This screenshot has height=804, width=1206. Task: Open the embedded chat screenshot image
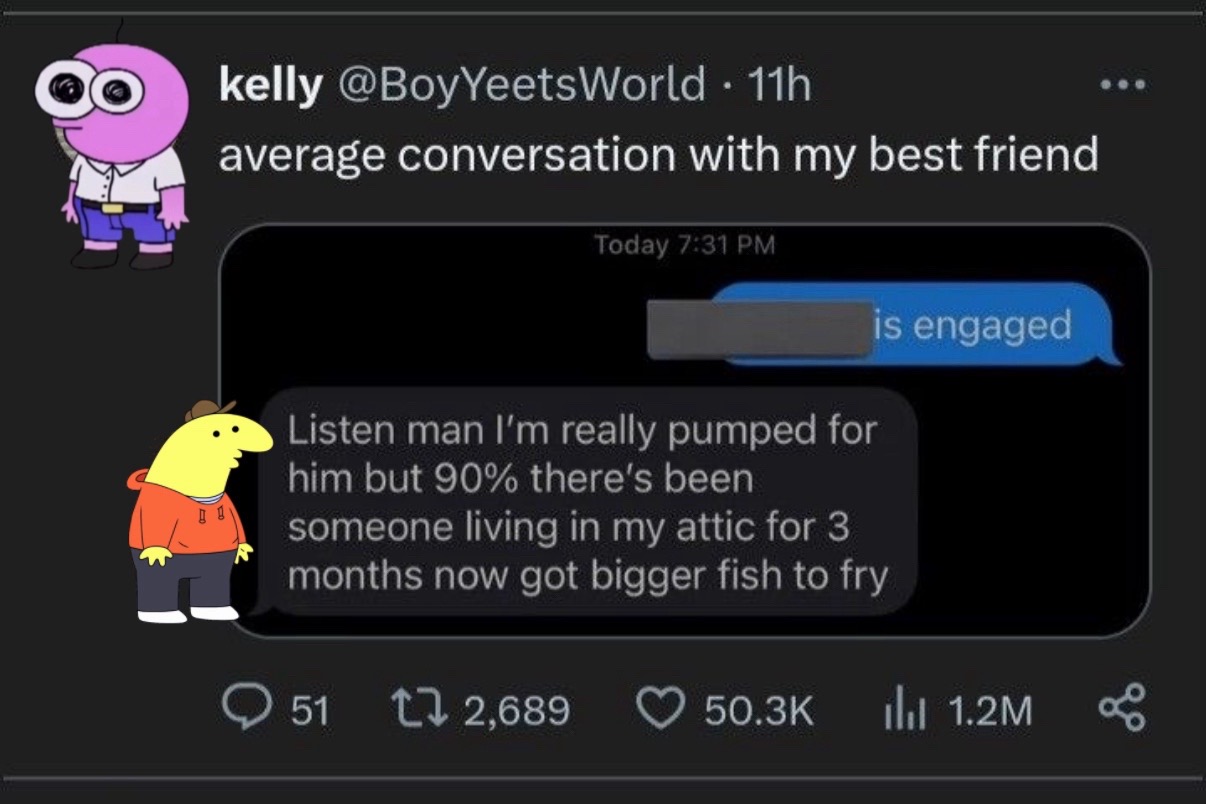(x=685, y=430)
